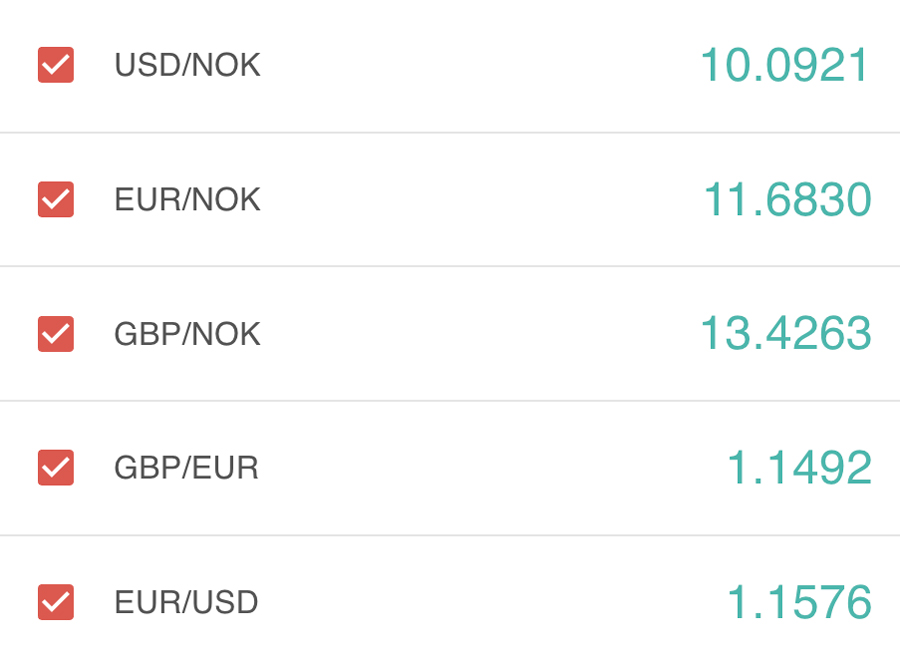Screen dimensions: 900x658
Task: Select the 11.6830 exchange rate
Action: click(787, 200)
